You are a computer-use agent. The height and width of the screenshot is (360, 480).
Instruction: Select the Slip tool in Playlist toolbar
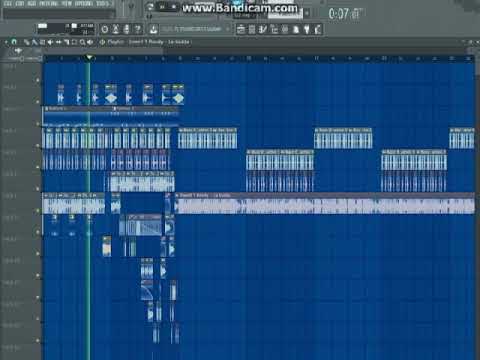[x=58, y=42]
